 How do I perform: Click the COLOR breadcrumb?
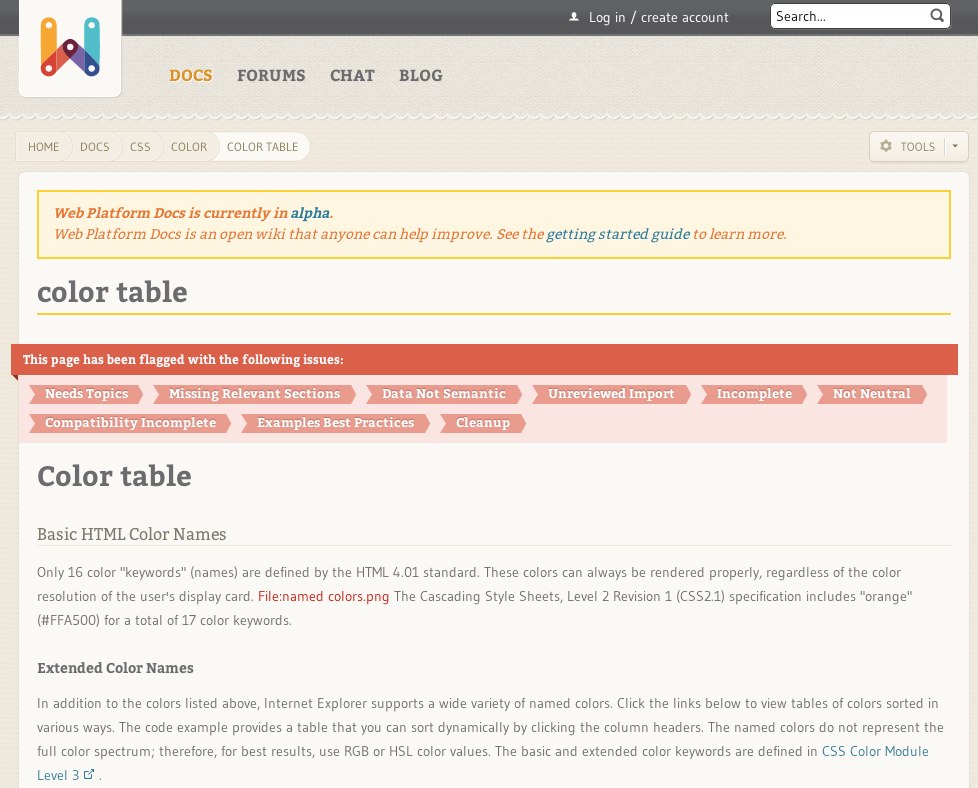pyautogui.click(x=189, y=146)
